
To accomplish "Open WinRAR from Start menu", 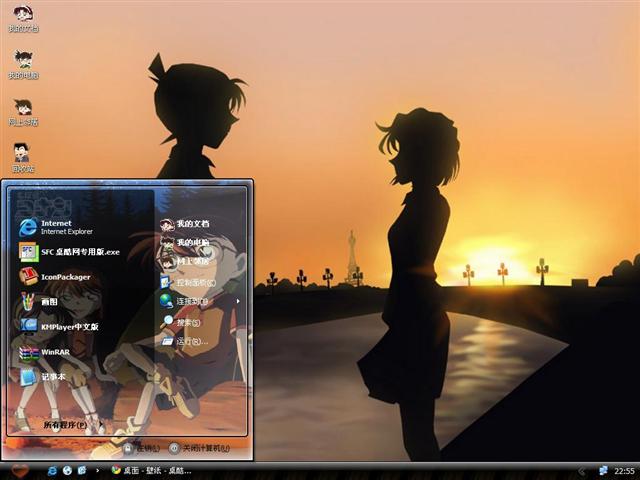I will (44, 352).
